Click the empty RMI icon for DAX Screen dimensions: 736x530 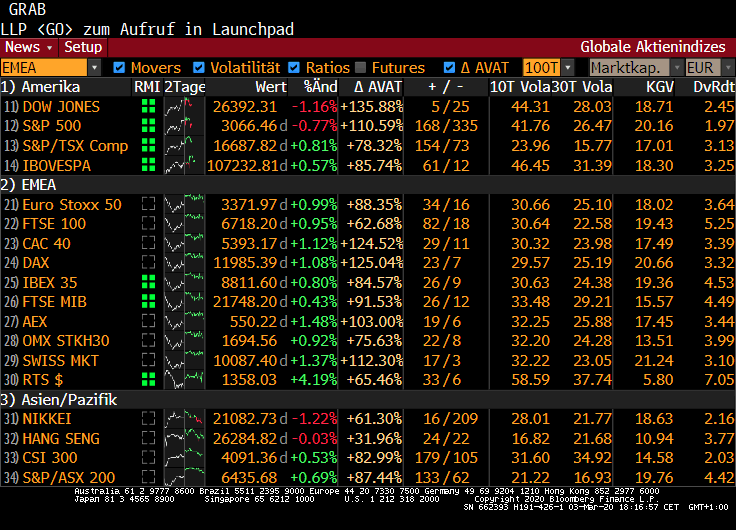click(149, 262)
